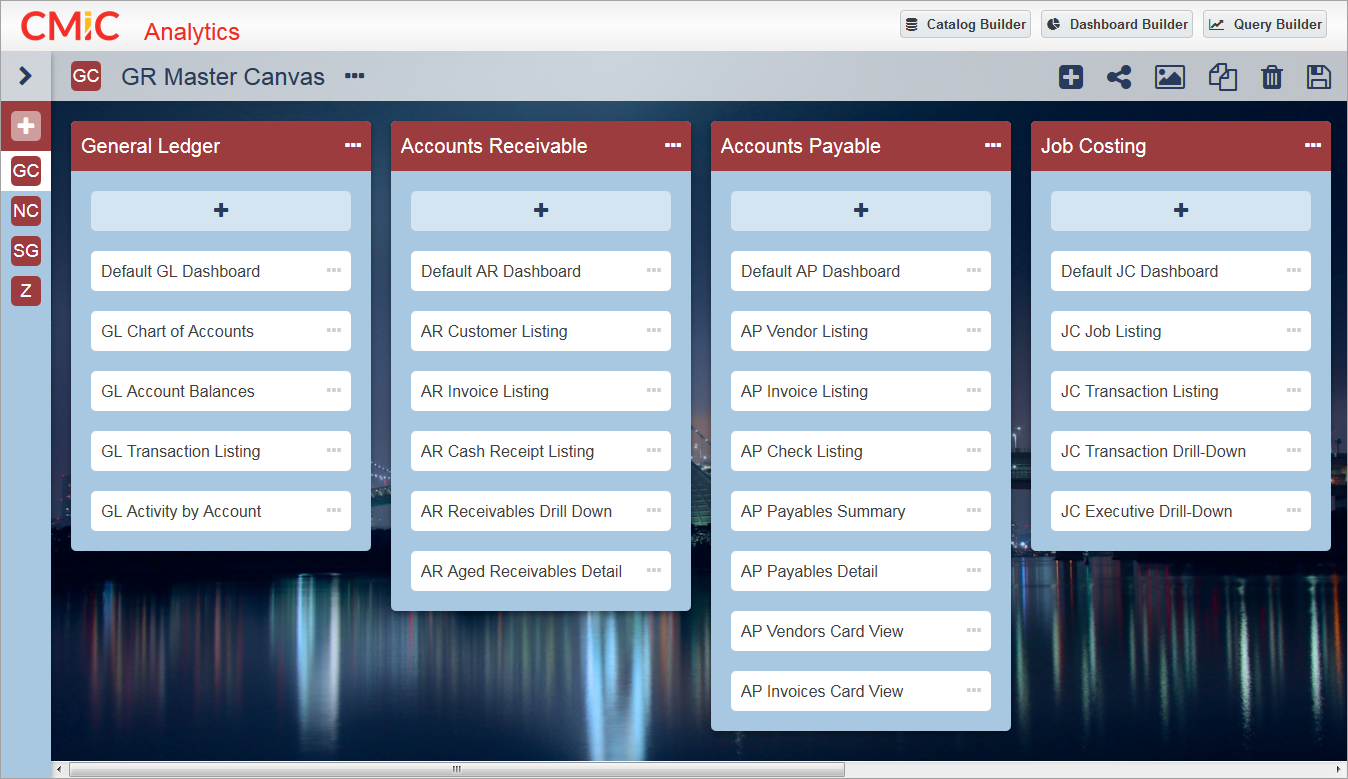Click the horizontal scrollbar right arrow
Screen dimensions: 1348x779
pyautogui.click(x=1339, y=770)
